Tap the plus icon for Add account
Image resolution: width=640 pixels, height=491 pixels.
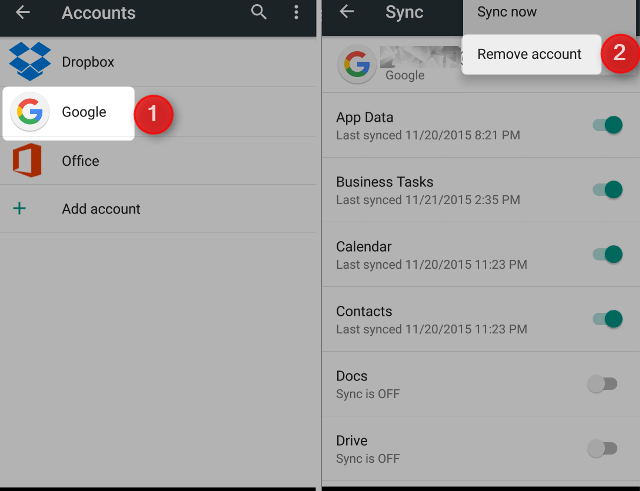pyautogui.click(x=19, y=209)
